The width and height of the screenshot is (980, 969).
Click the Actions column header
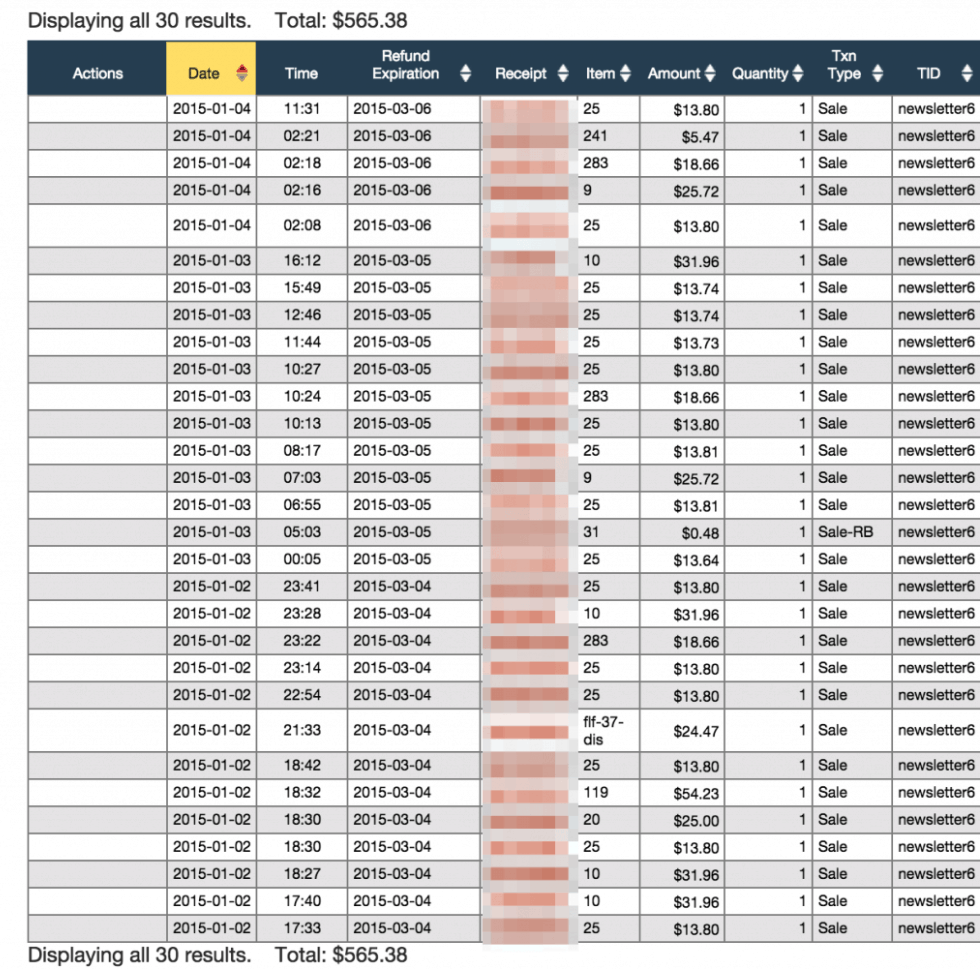[97, 73]
